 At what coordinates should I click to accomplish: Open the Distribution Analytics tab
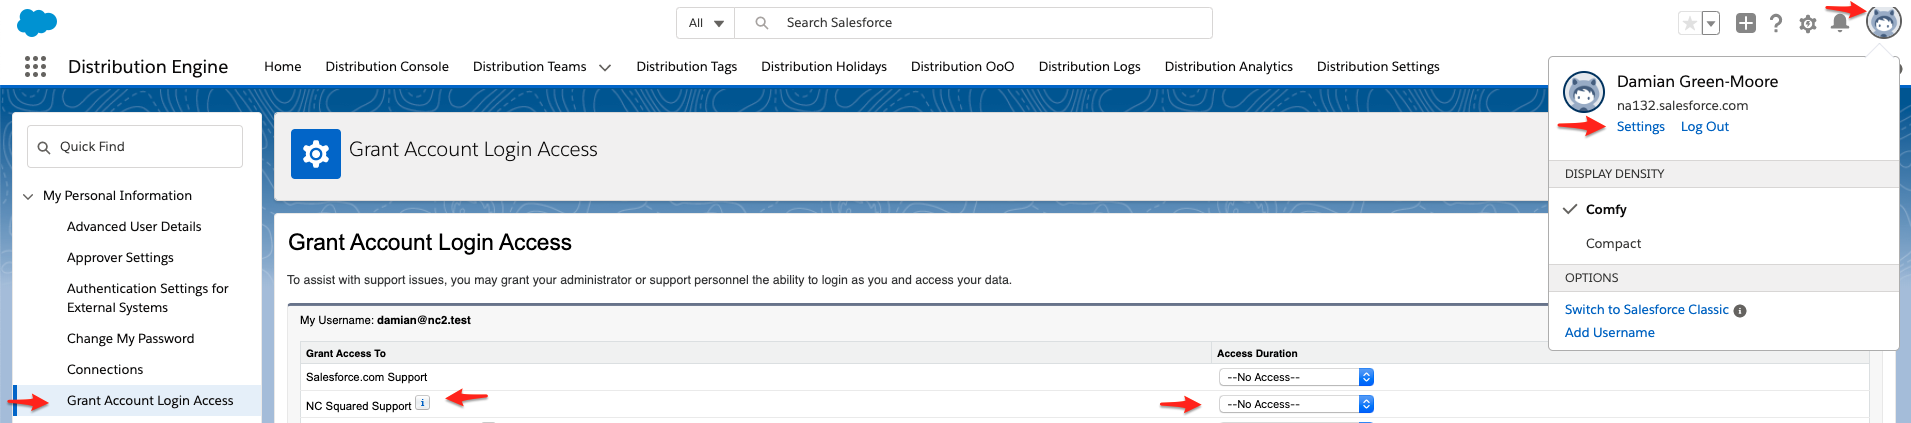coord(1229,67)
